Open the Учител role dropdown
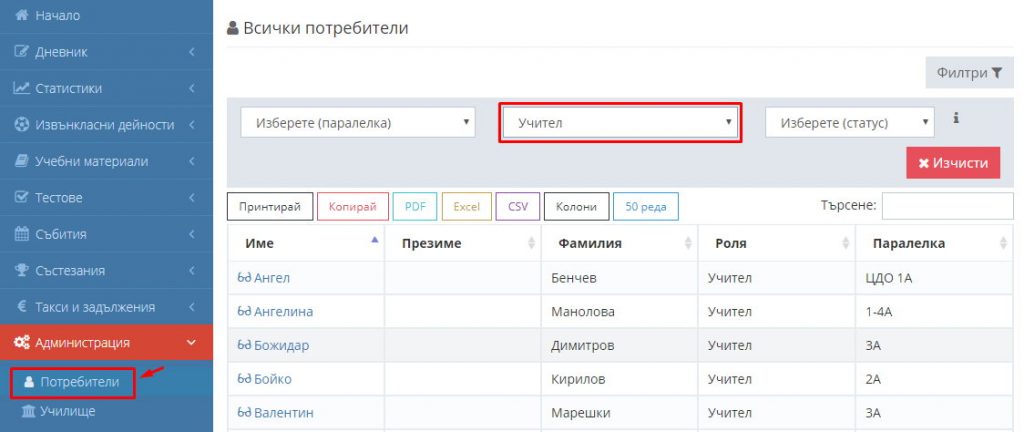1024x432 pixels. click(x=620, y=123)
